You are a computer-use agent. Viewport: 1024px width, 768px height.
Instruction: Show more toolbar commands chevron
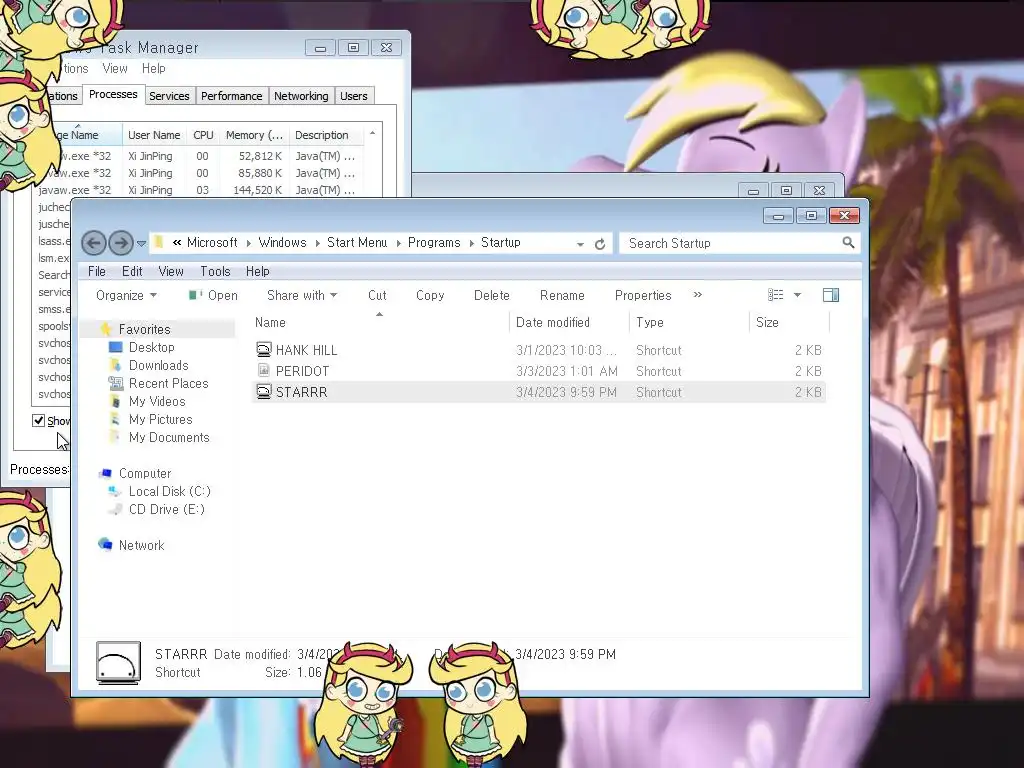pyautogui.click(x=697, y=295)
